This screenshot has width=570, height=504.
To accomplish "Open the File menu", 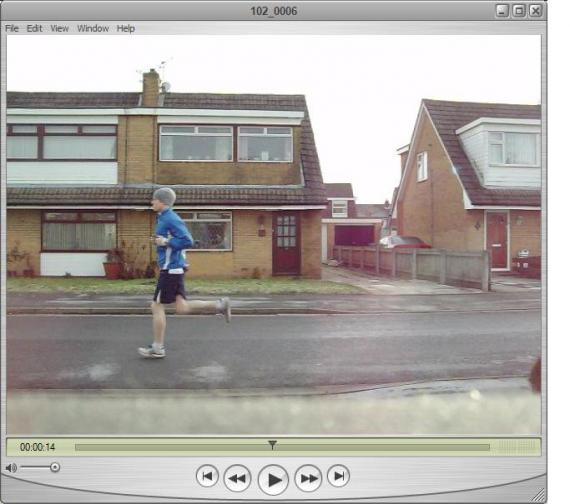I will [x=12, y=28].
